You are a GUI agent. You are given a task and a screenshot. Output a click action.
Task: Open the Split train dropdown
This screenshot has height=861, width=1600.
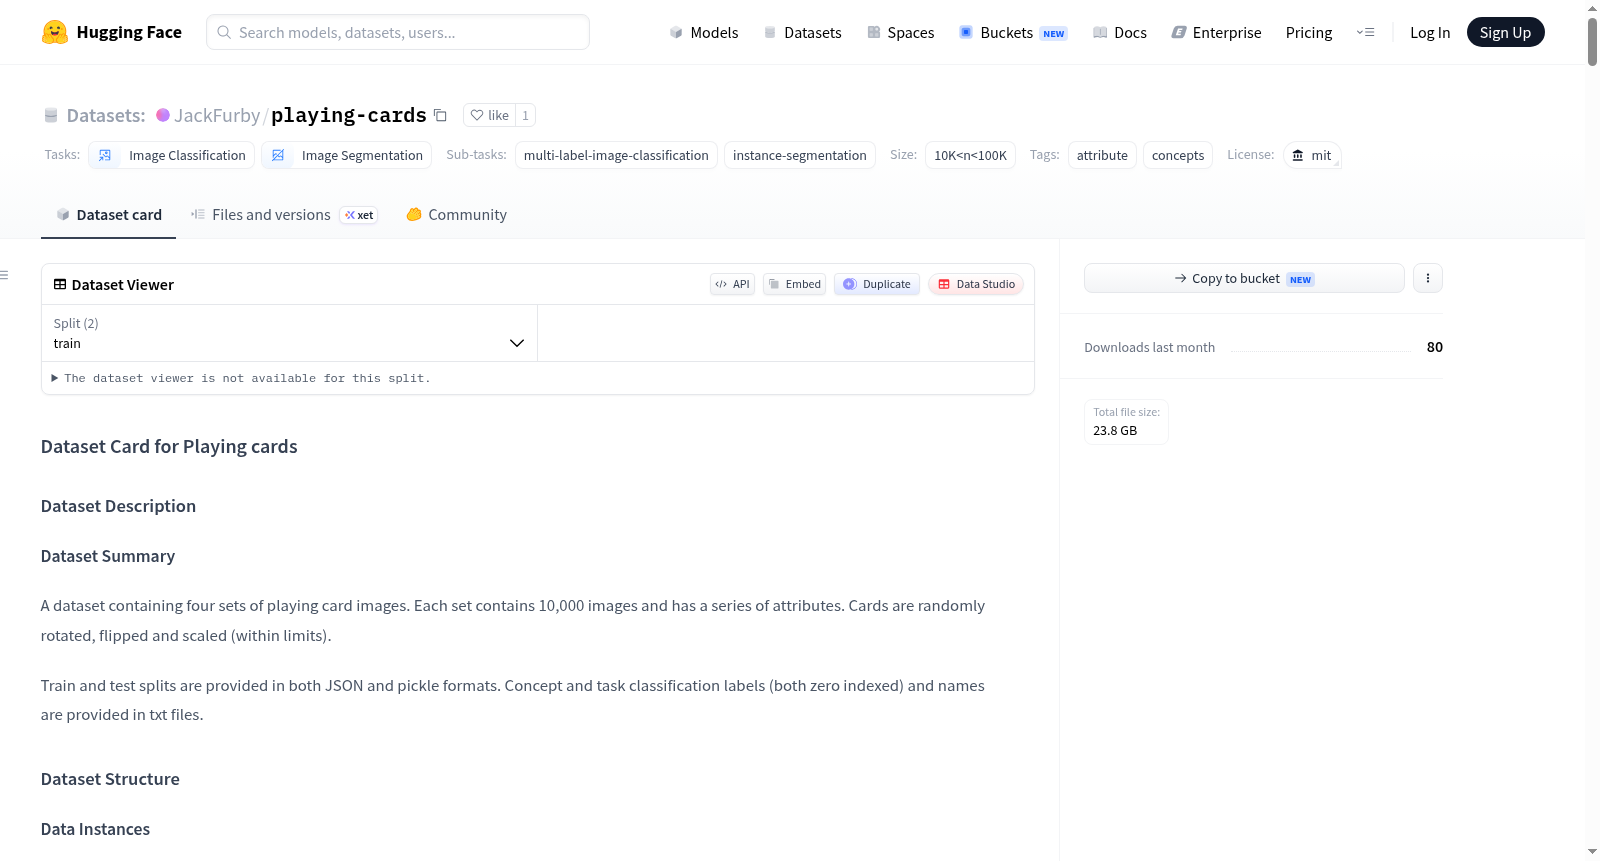pyautogui.click(x=289, y=333)
